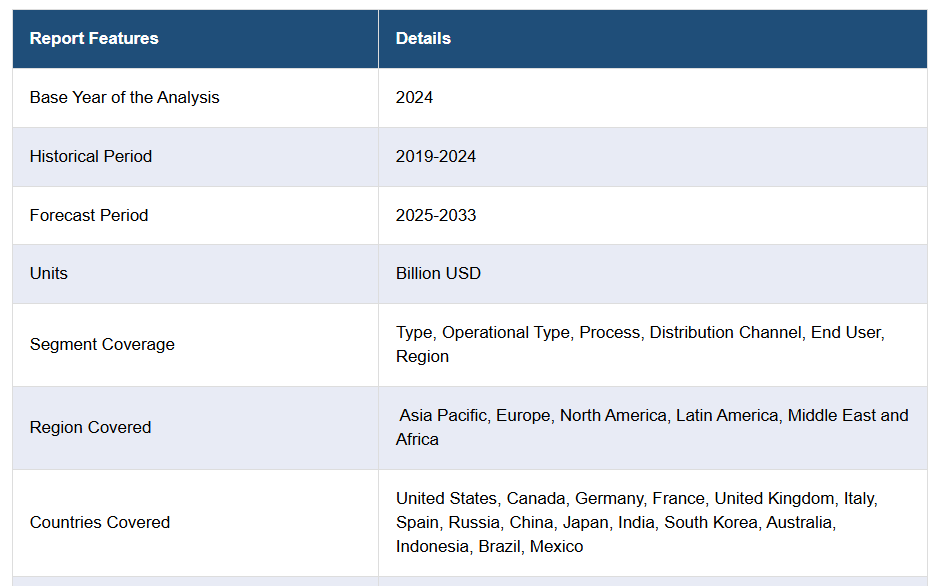Viewport: 931px width, 586px height.
Task: Click the 2025-2033 forecast period value
Action: [436, 216]
